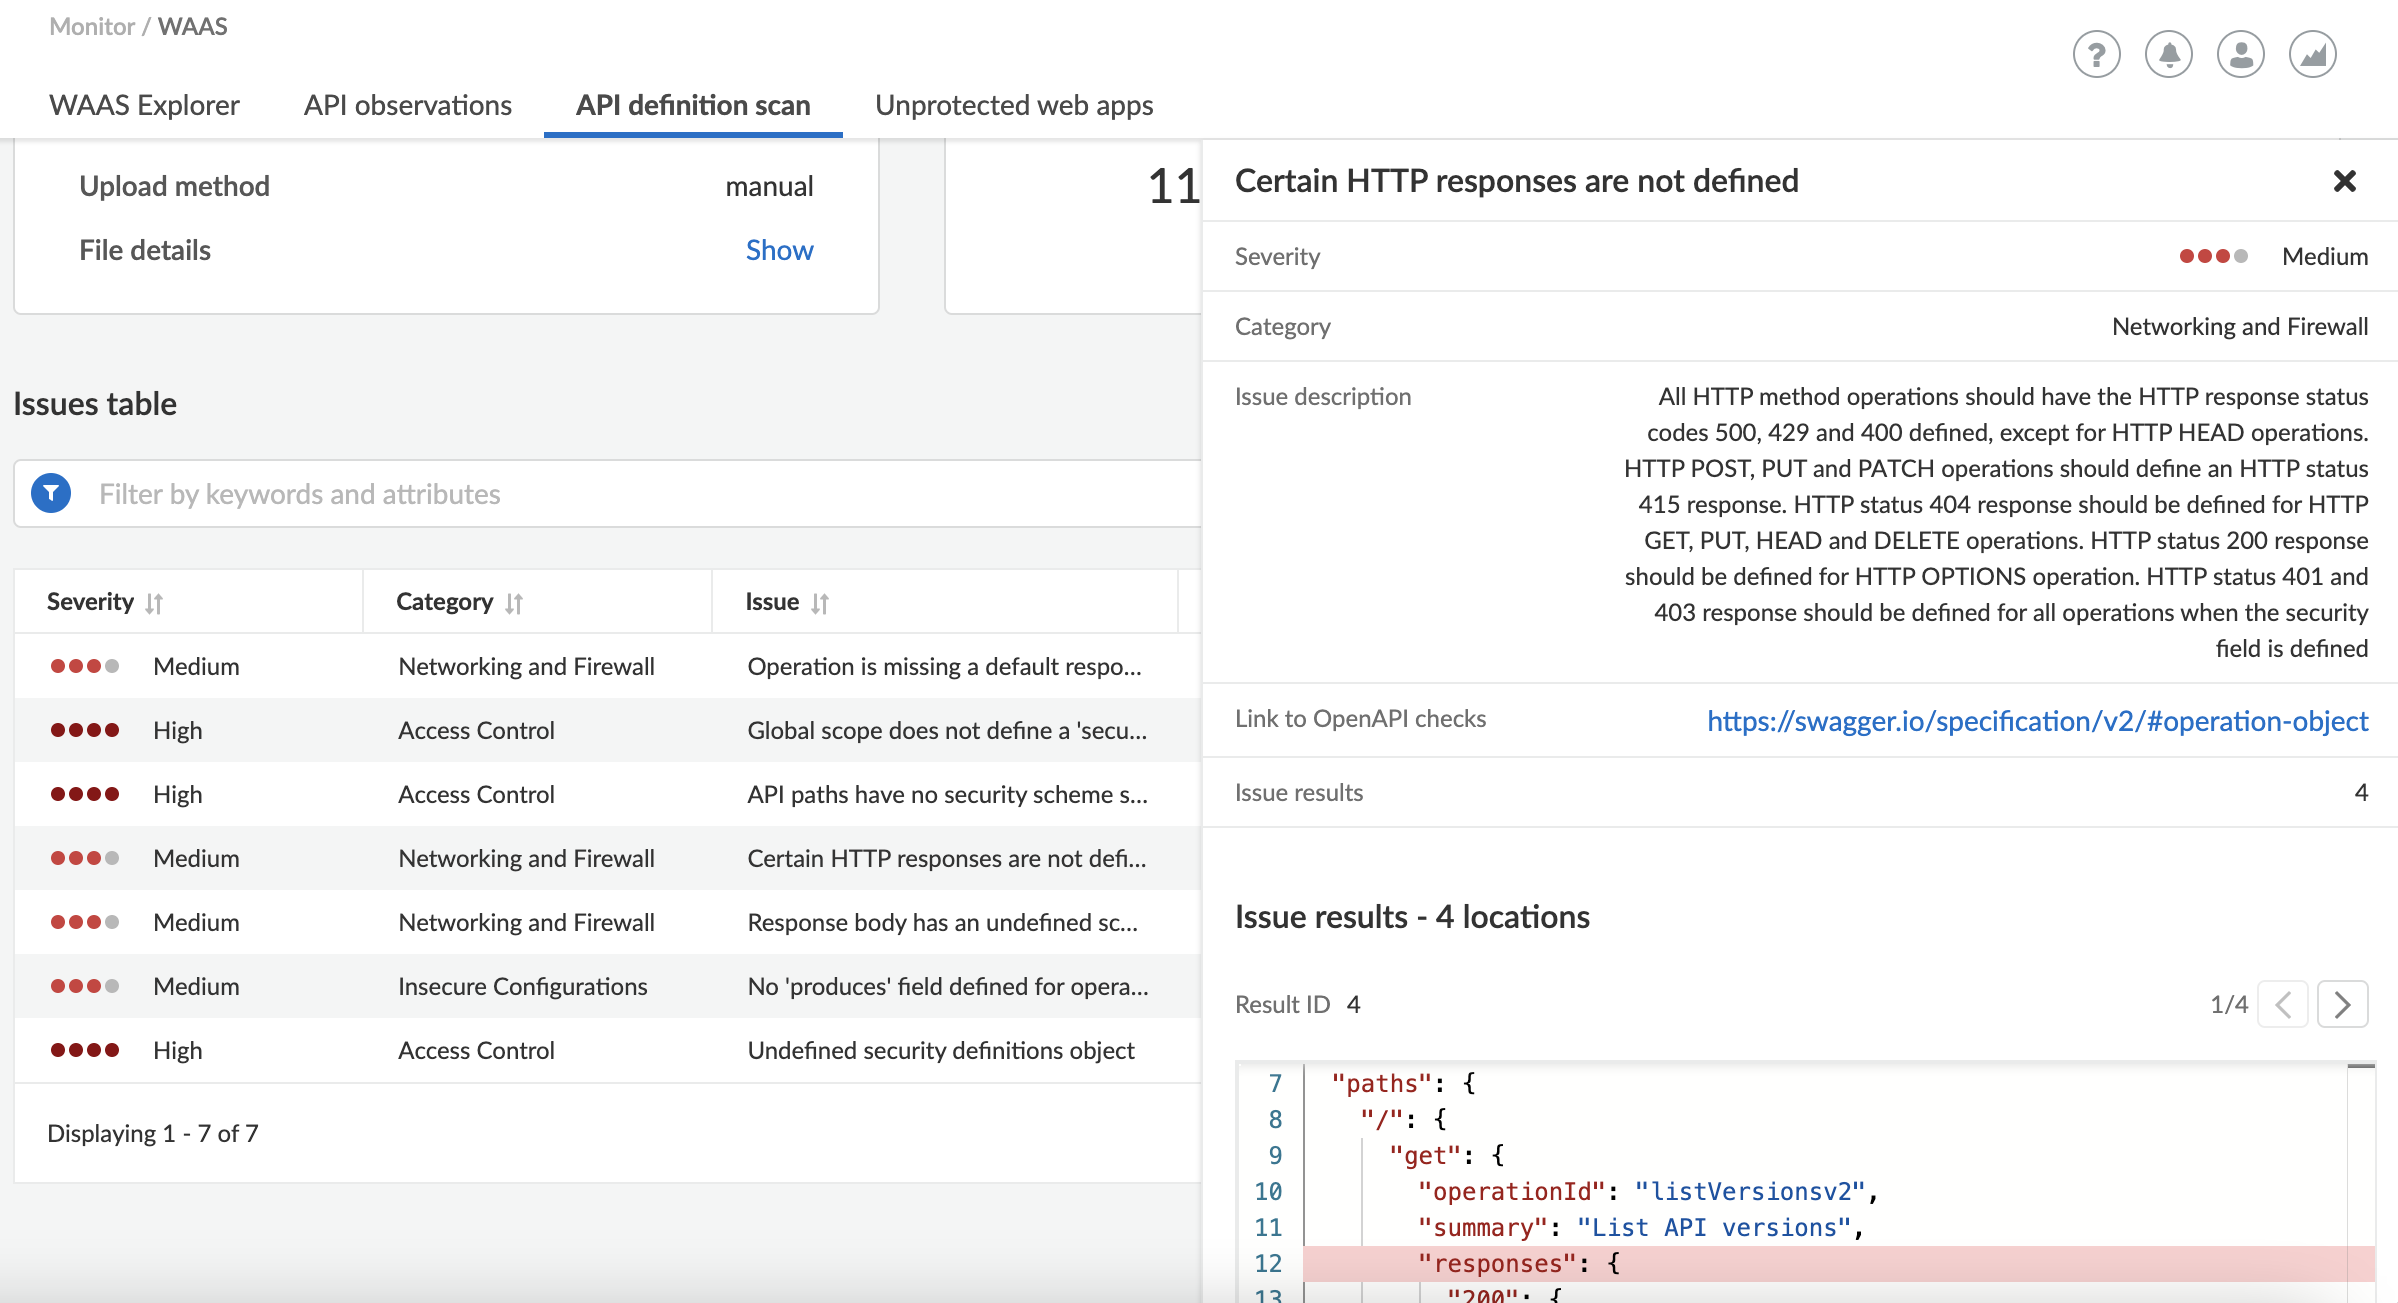Close the issue details panel
Viewport: 2398px width, 1303px height.
(x=2344, y=181)
